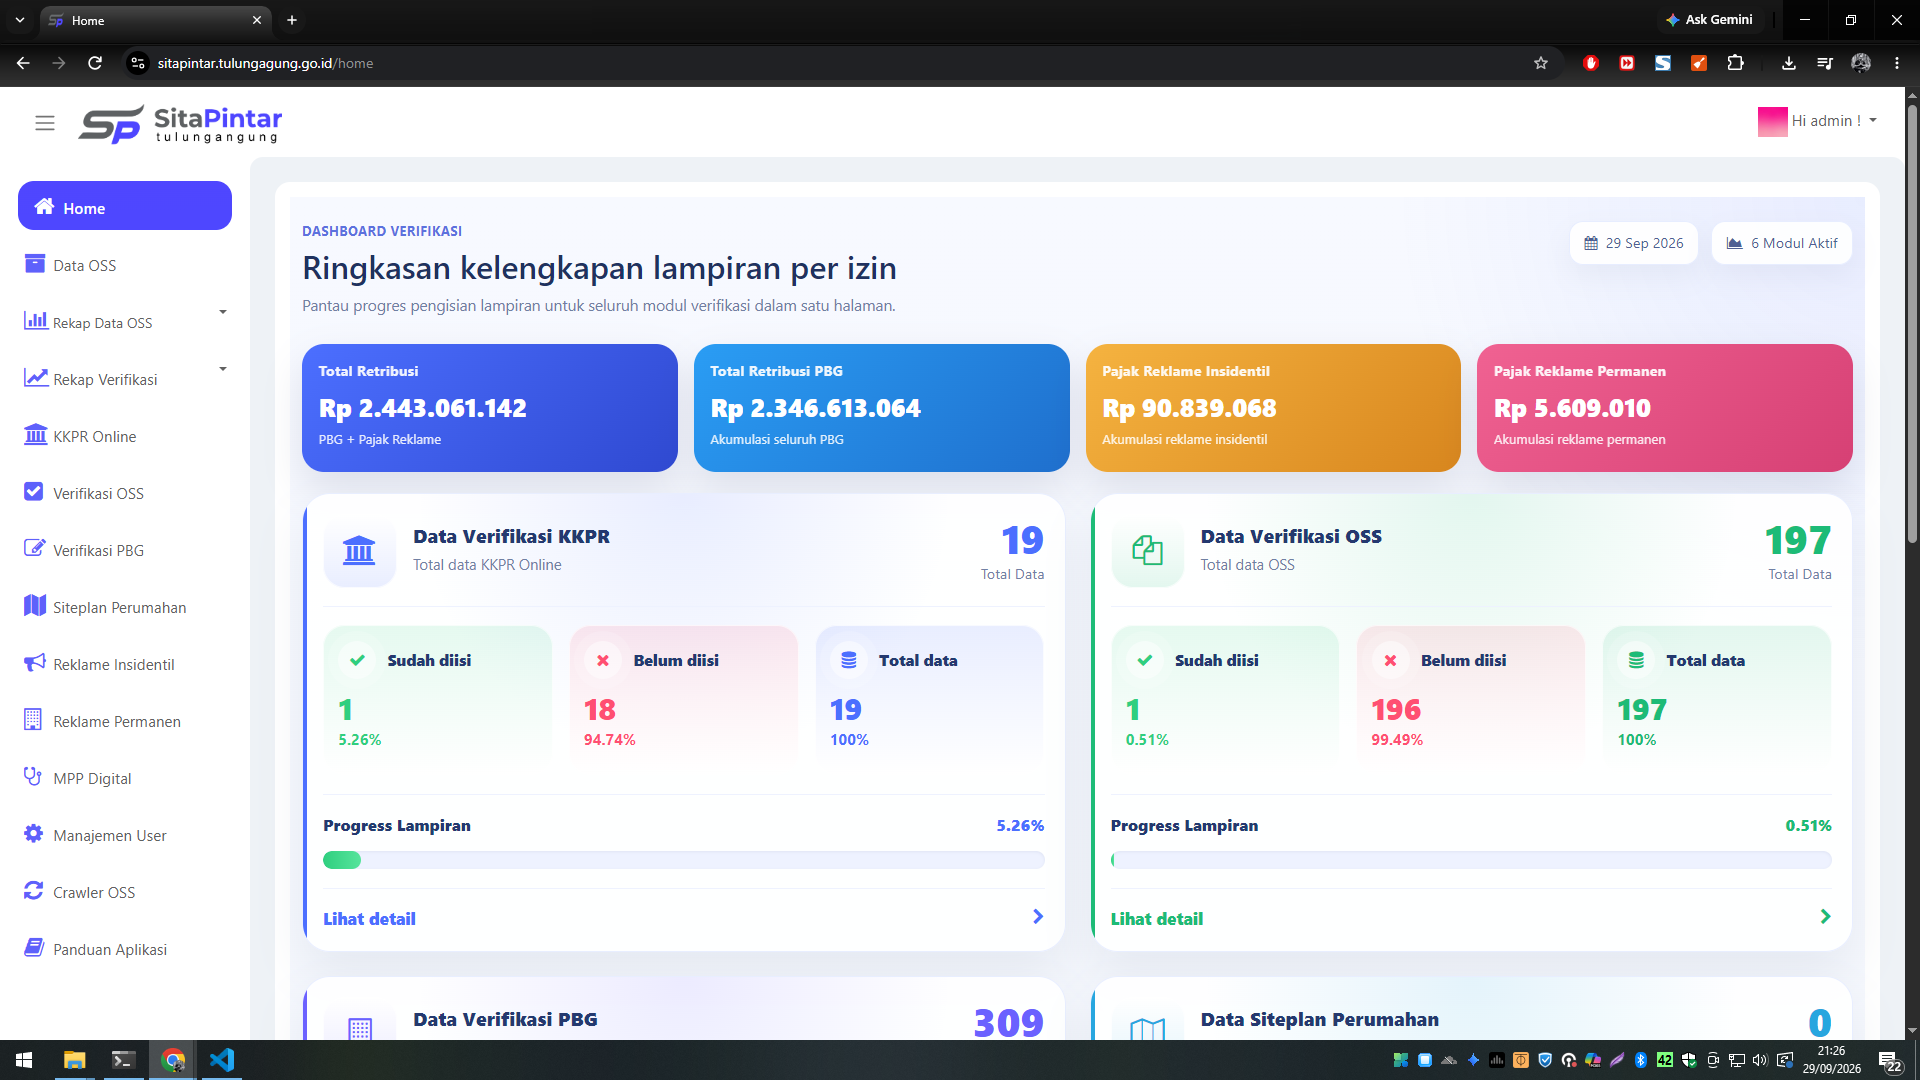The image size is (1920, 1080).
Task: Click the 29 Sep 2026 date badge
Action: click(x=1634, y=243)
